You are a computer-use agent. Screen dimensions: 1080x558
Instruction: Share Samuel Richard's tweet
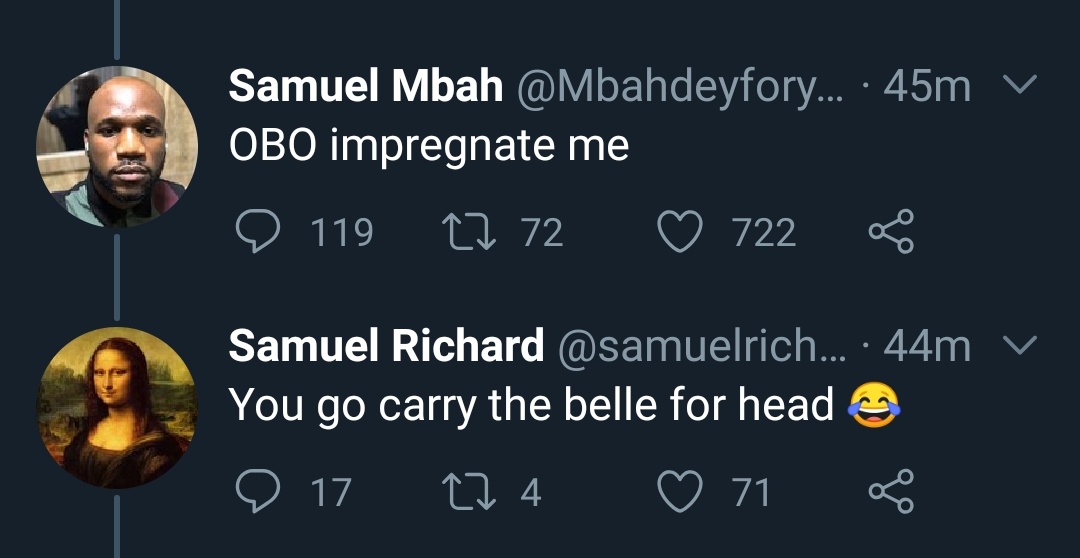[891, 492]
